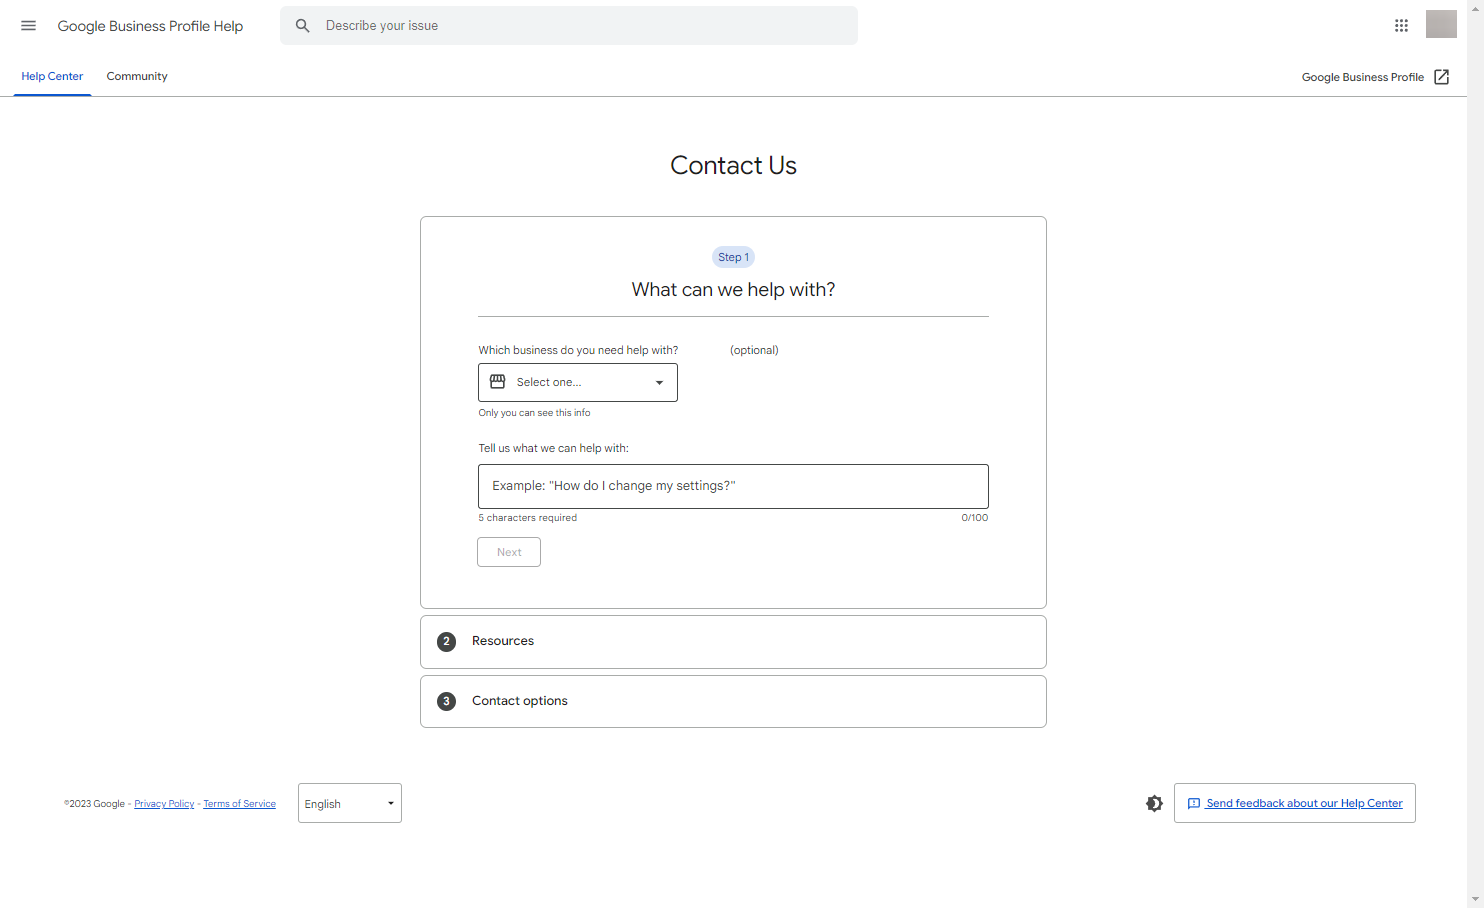Viewport: 1484px width, 908px height.
Task: Open the account profile avatar
Action: pyautogui.click(x=1441, y=24)
